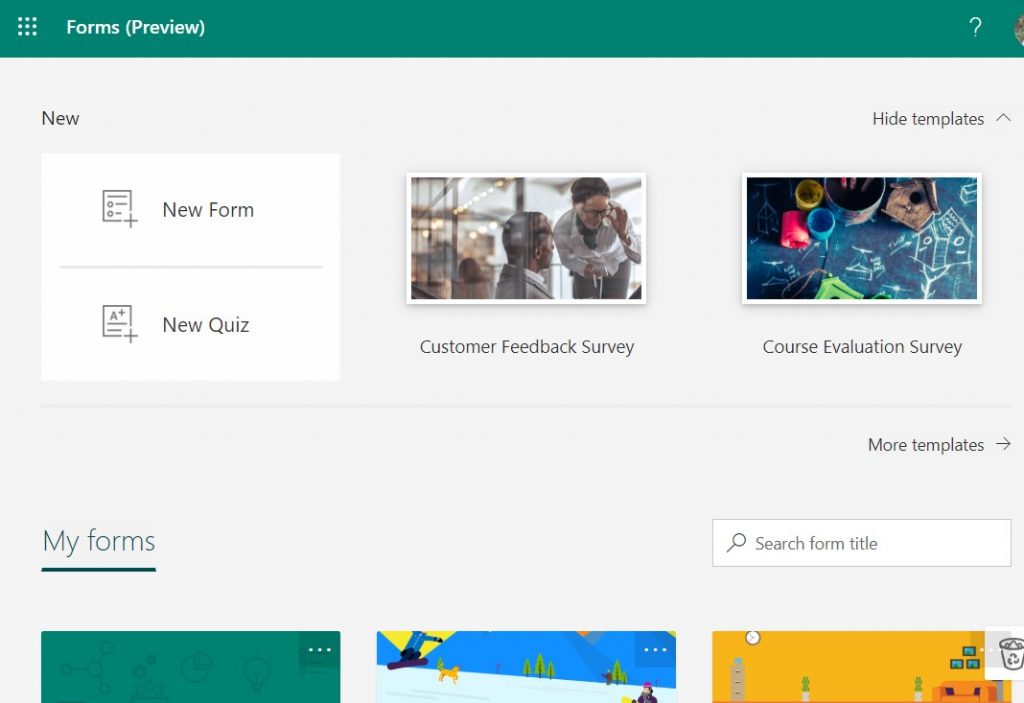The height and width of the screenshot is (703, 1024).
Task: Open the user profile avatar
Action: pos(1018,28)
